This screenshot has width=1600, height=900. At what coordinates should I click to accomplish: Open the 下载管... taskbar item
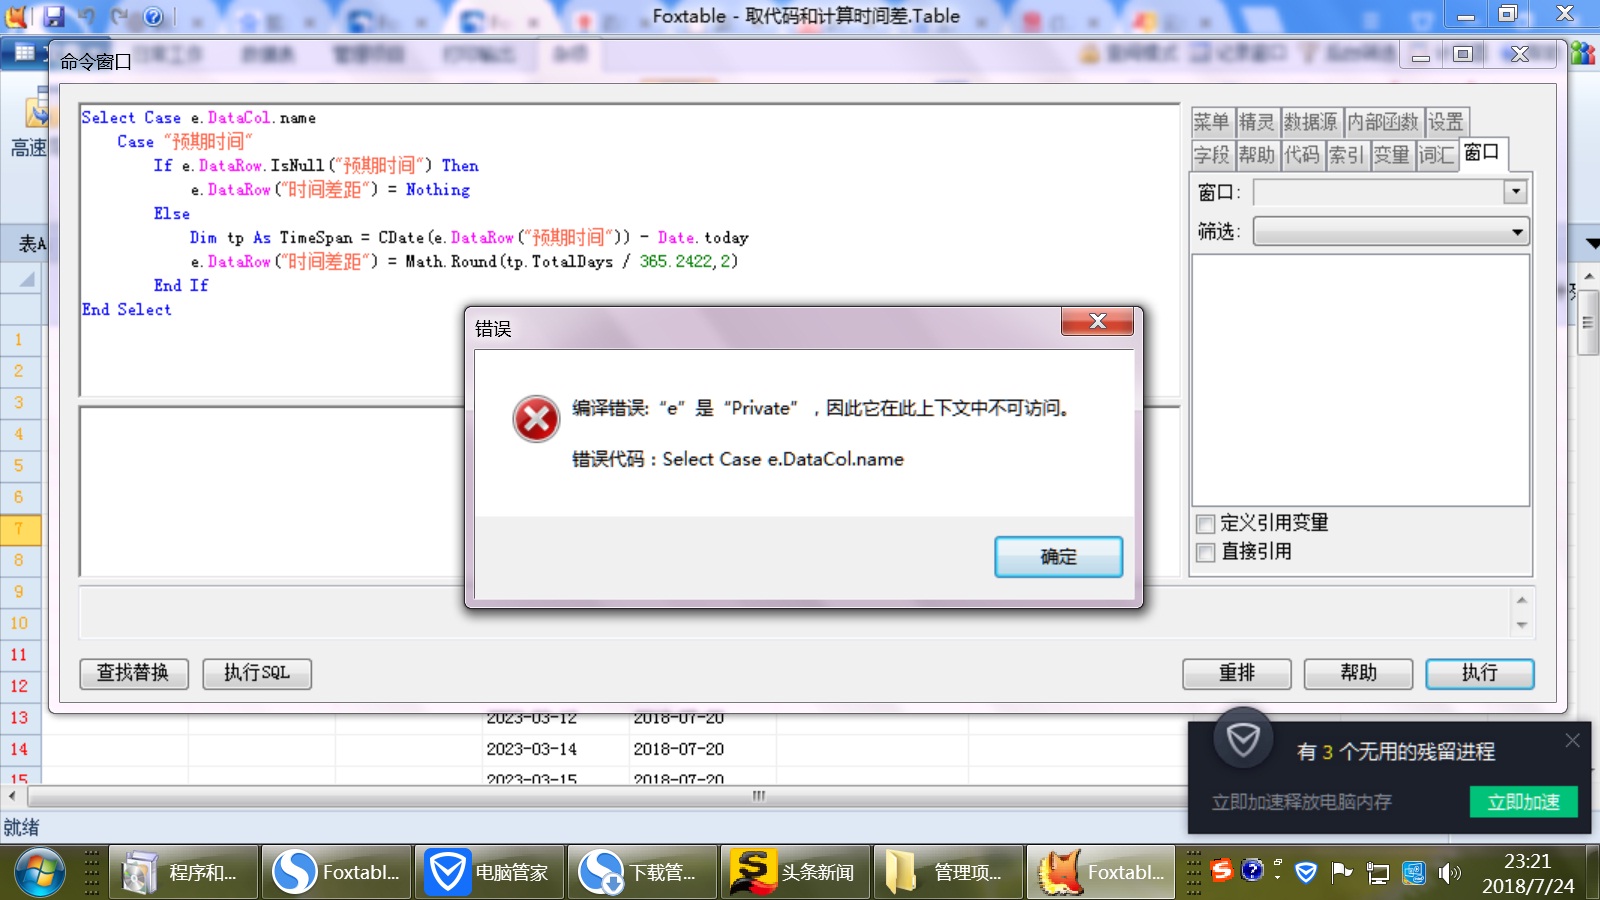642,872
